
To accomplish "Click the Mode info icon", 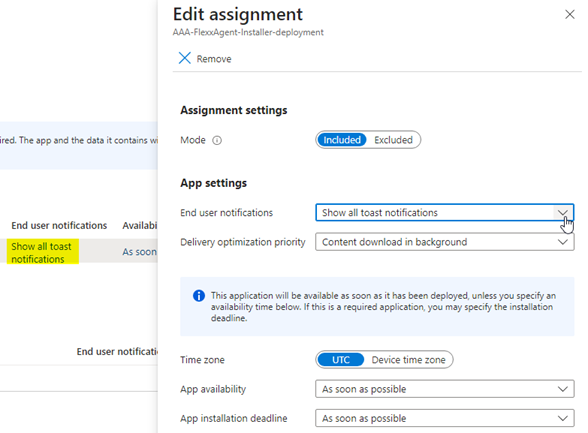I will click(x=217, y=140).
